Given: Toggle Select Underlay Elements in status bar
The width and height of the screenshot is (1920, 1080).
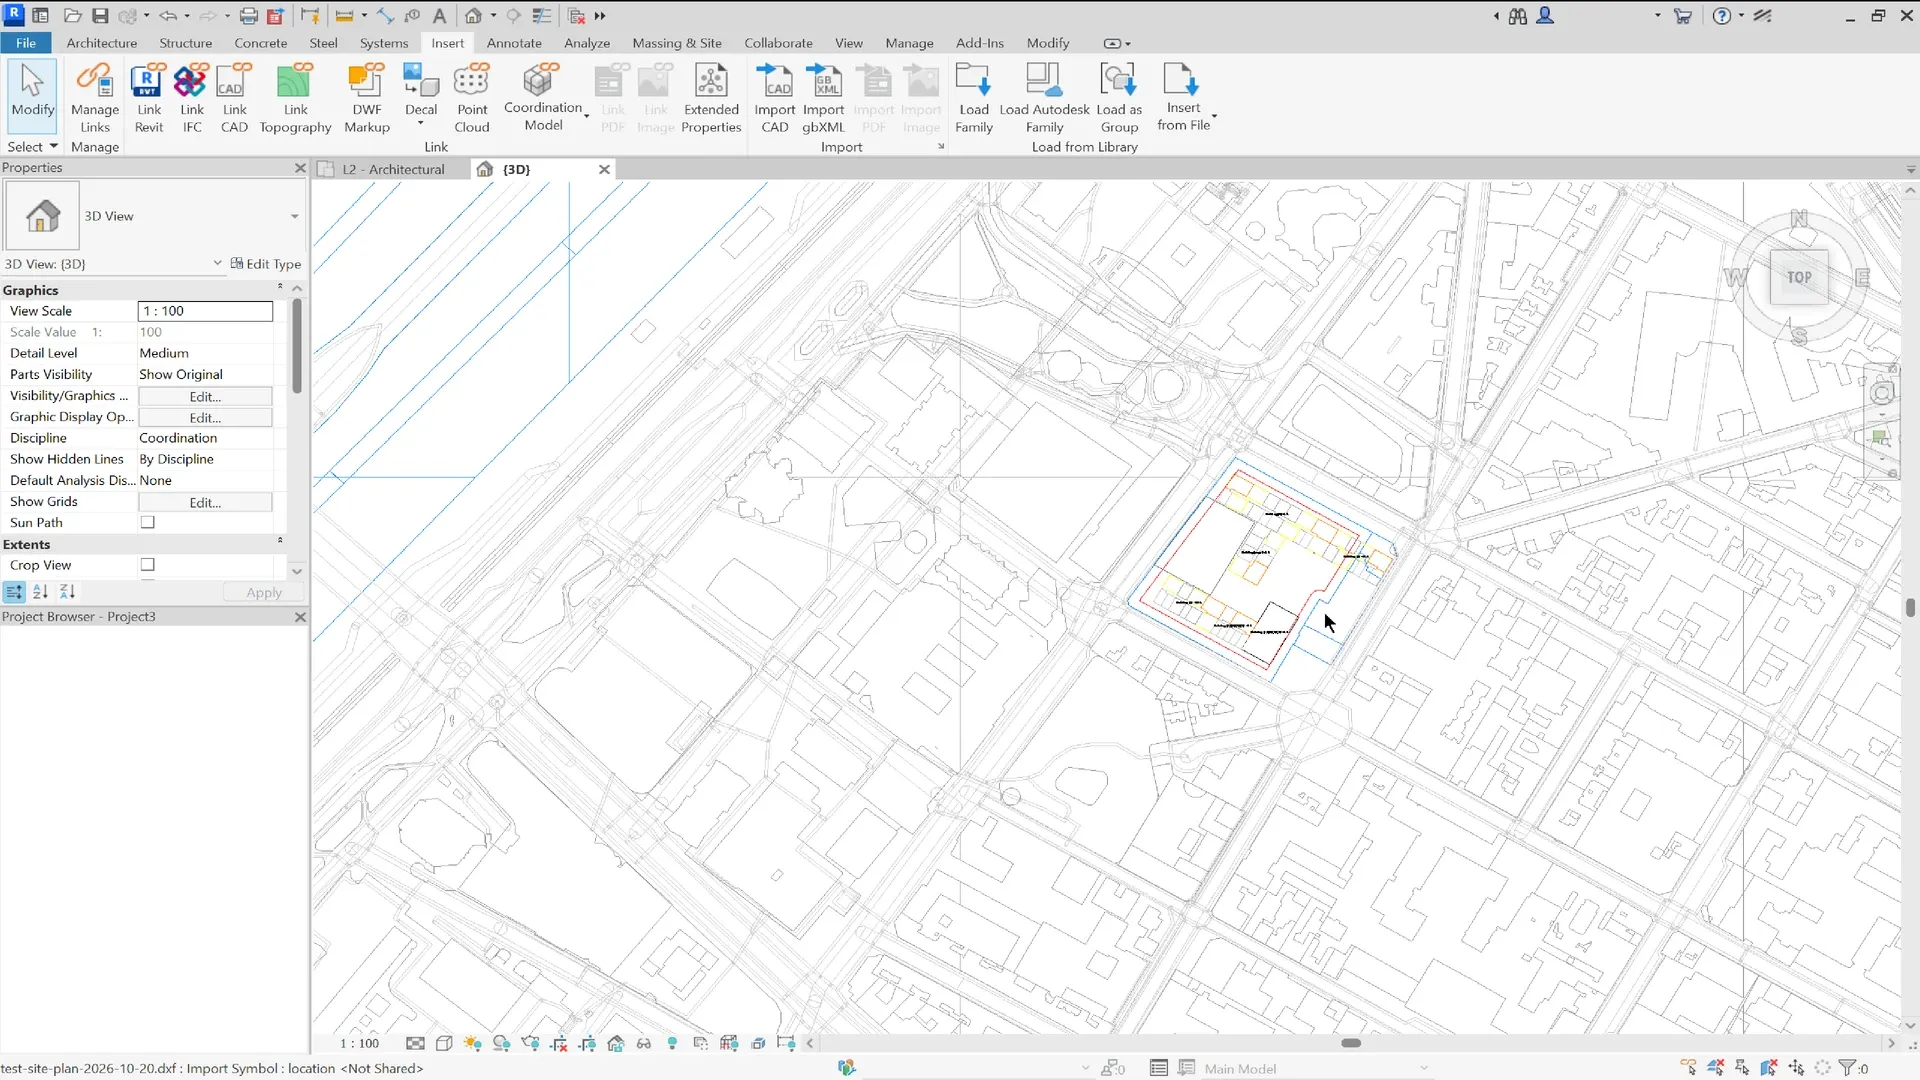Looking at the screenshot, I should point(1715,1068).
